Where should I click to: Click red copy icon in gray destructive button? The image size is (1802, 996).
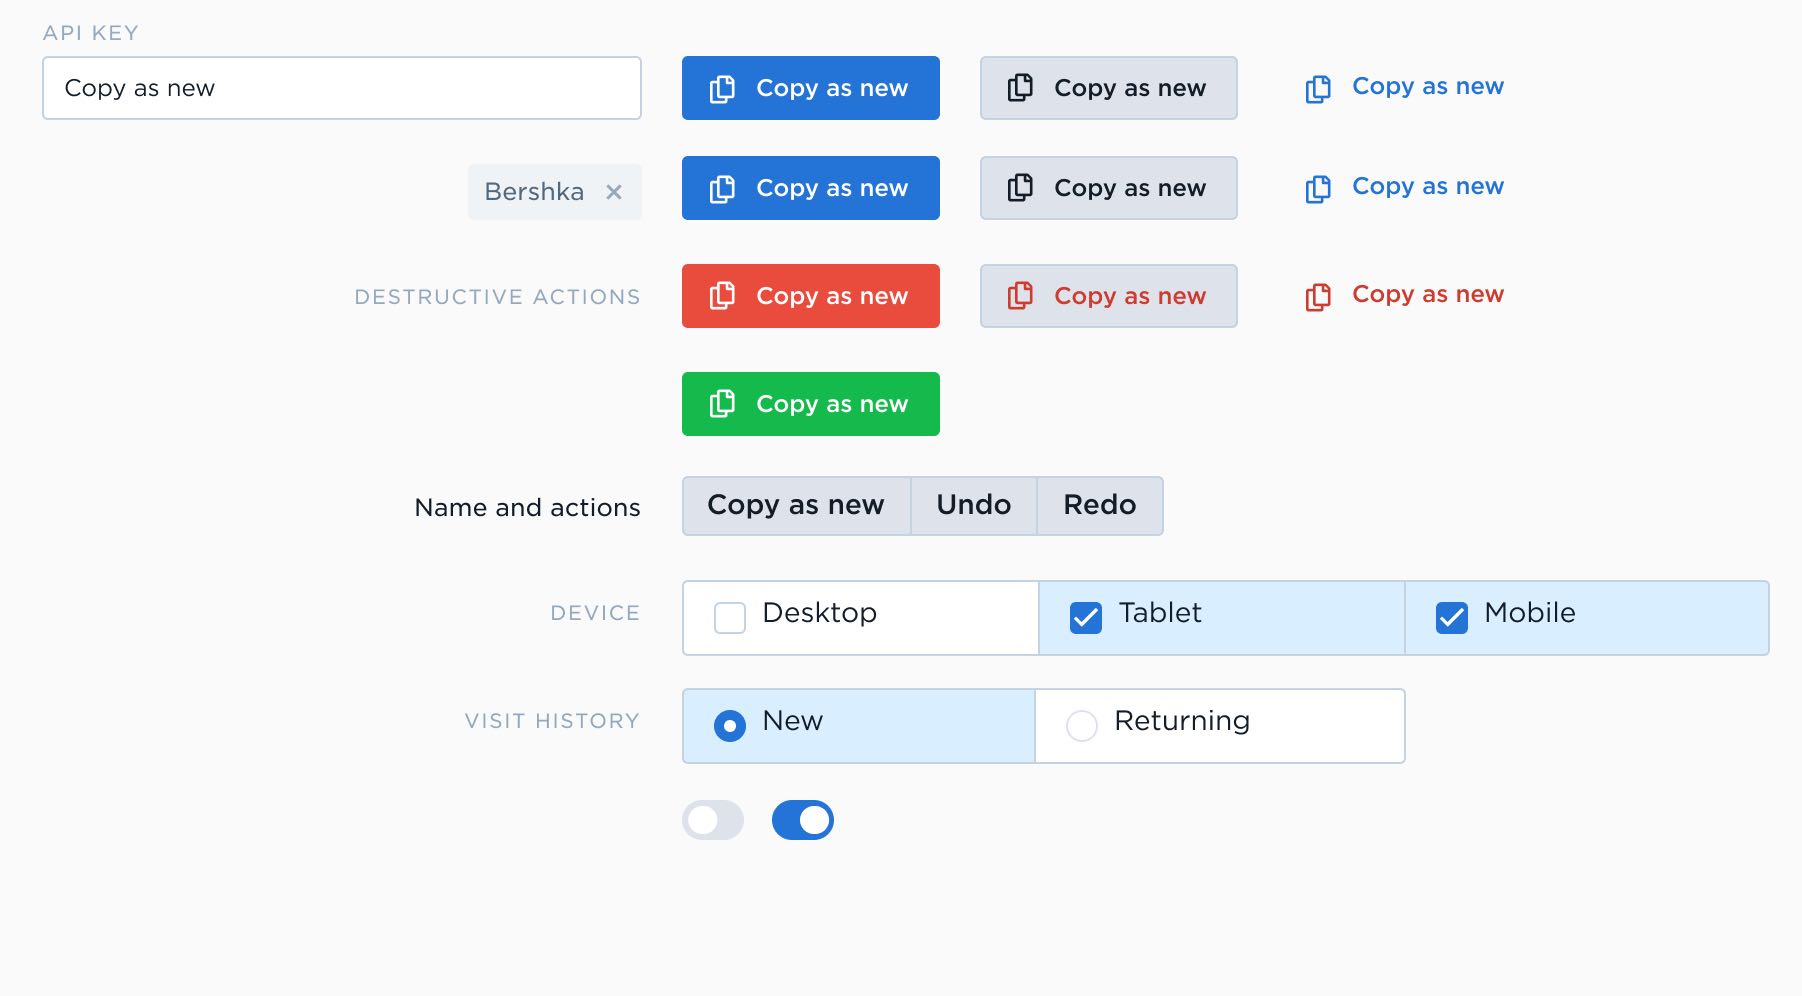point(1020,296)
